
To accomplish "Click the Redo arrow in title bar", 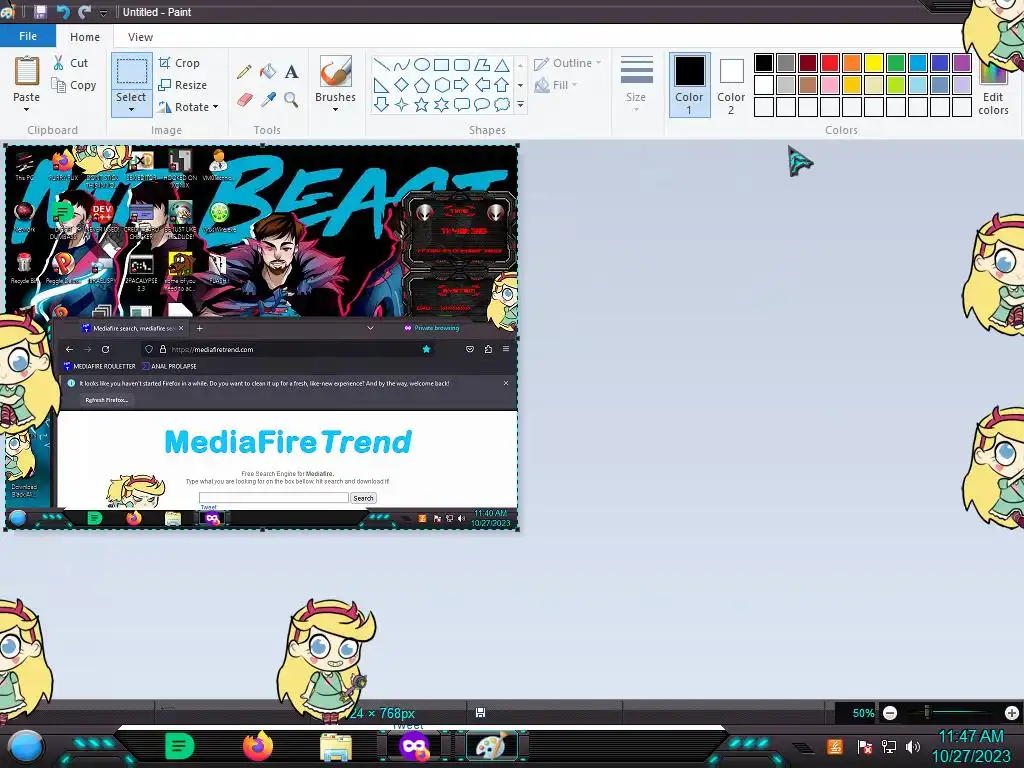I will (84, 12).
